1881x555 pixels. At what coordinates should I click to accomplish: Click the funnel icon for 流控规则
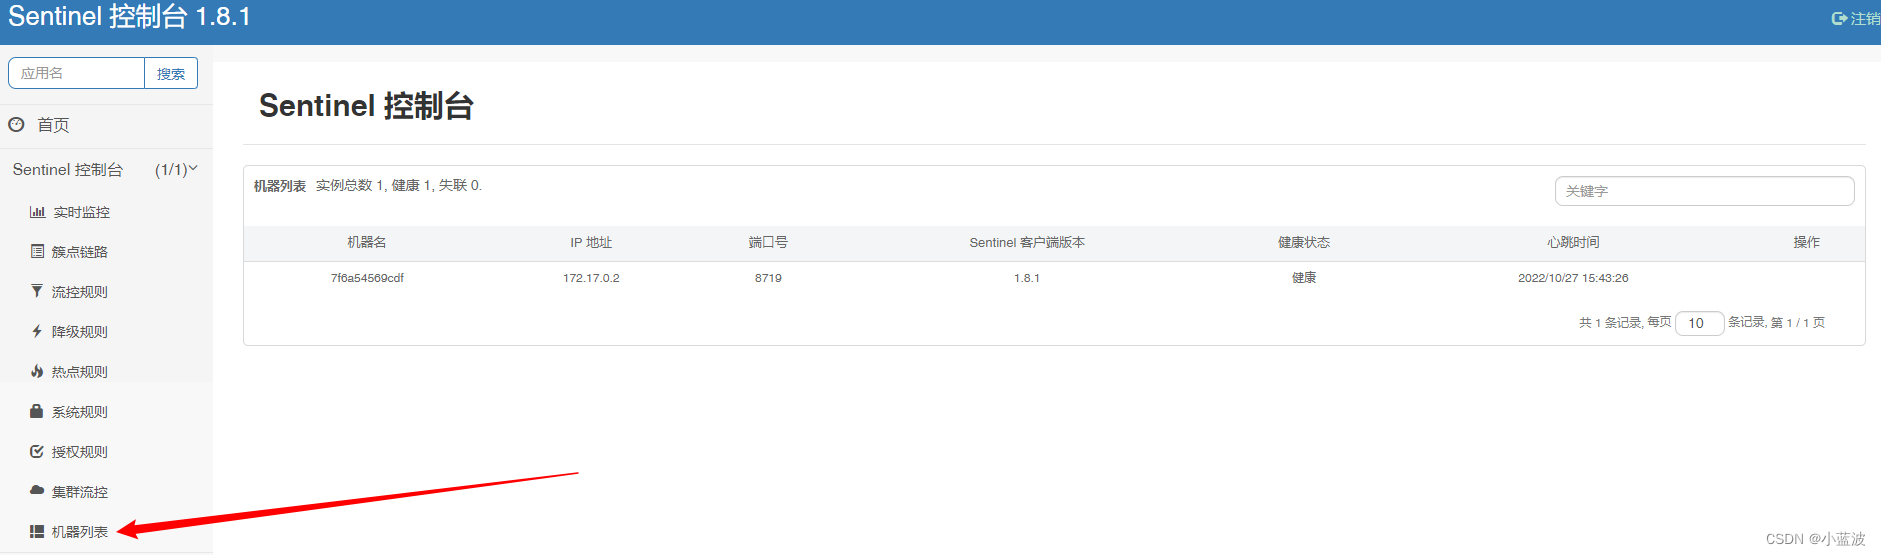(x=37, y=291)
